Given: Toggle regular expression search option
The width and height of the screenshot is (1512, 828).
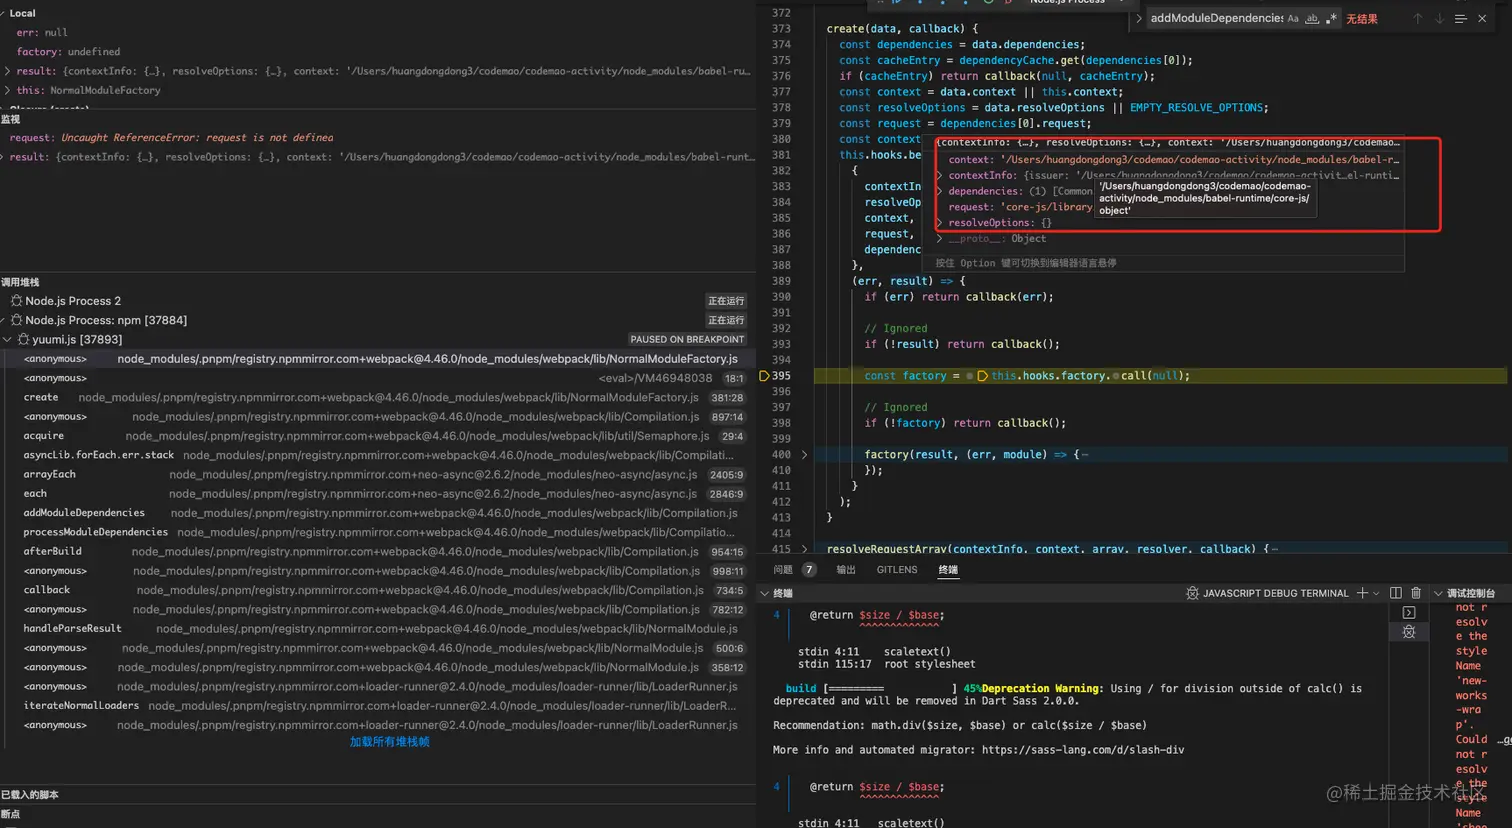Looking at the screenshot, I should pyautogui.click(x=1331, y=19).
